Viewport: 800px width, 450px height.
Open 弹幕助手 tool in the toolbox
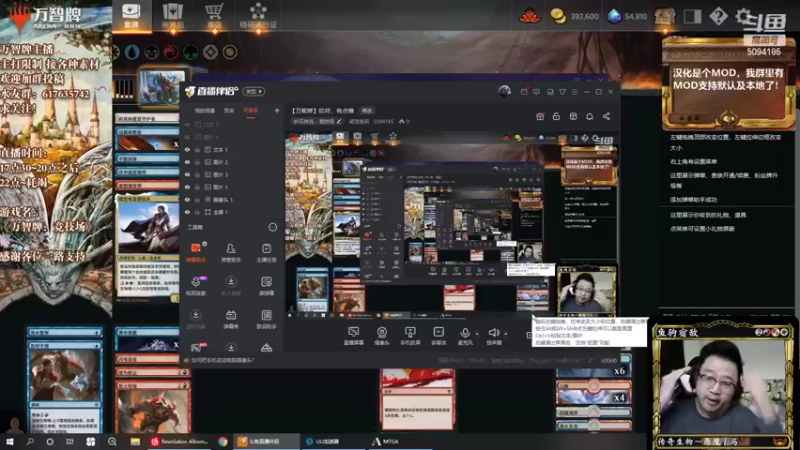coord(195,252)
